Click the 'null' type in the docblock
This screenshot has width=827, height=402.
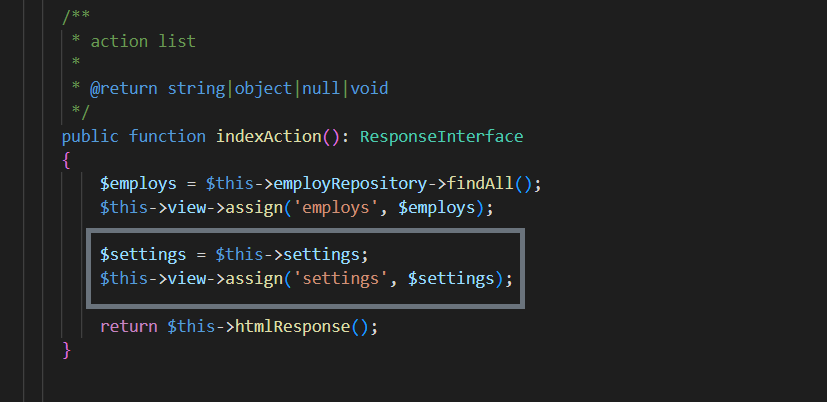tap(321, 88)
